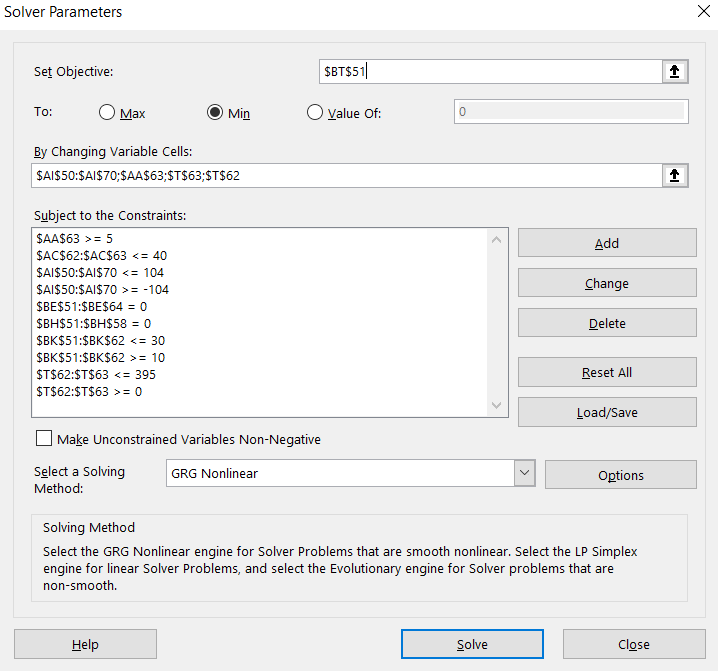Click the Variable Cells range selector arrow icon

[x=674, y=175]
